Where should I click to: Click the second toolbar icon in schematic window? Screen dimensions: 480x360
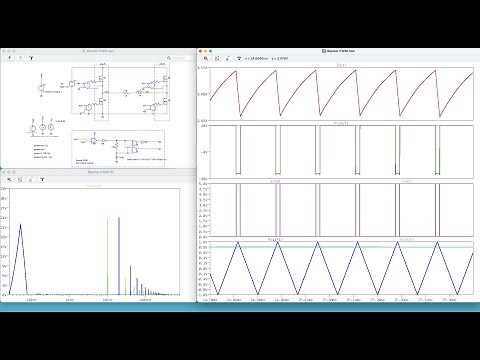20,58
